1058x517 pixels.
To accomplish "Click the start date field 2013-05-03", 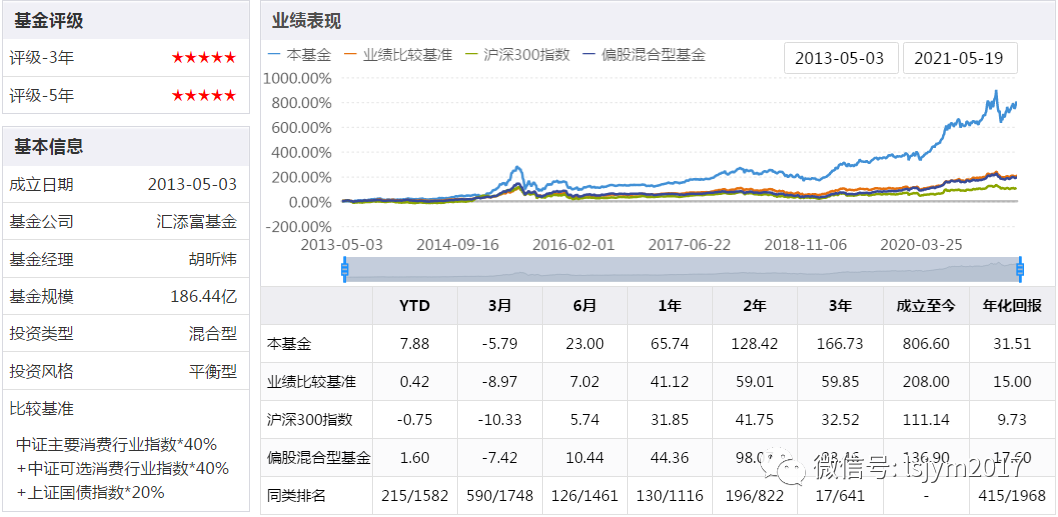I will (x=841, y=58).
